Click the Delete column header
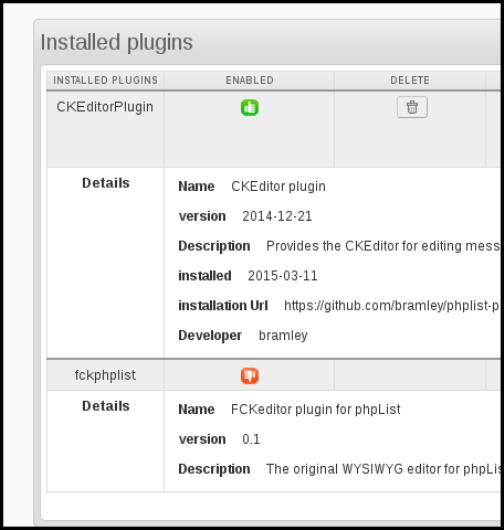504x530 pixels. click(410, 80)
